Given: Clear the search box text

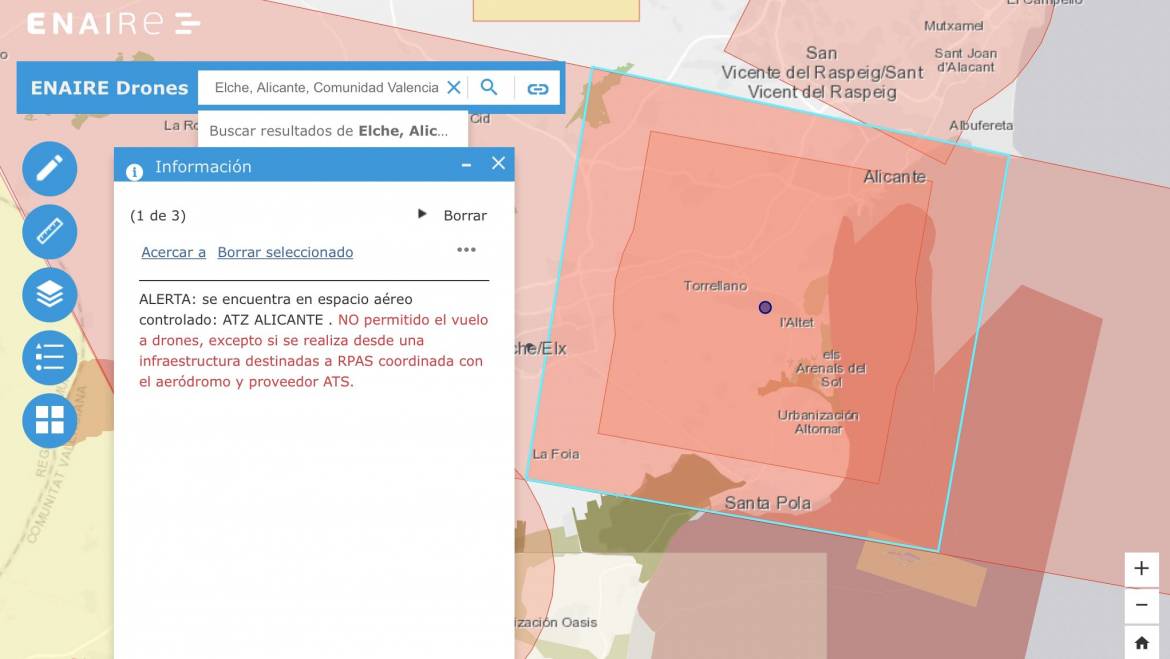Looking at the screenshot, I should tap(454, 88).
